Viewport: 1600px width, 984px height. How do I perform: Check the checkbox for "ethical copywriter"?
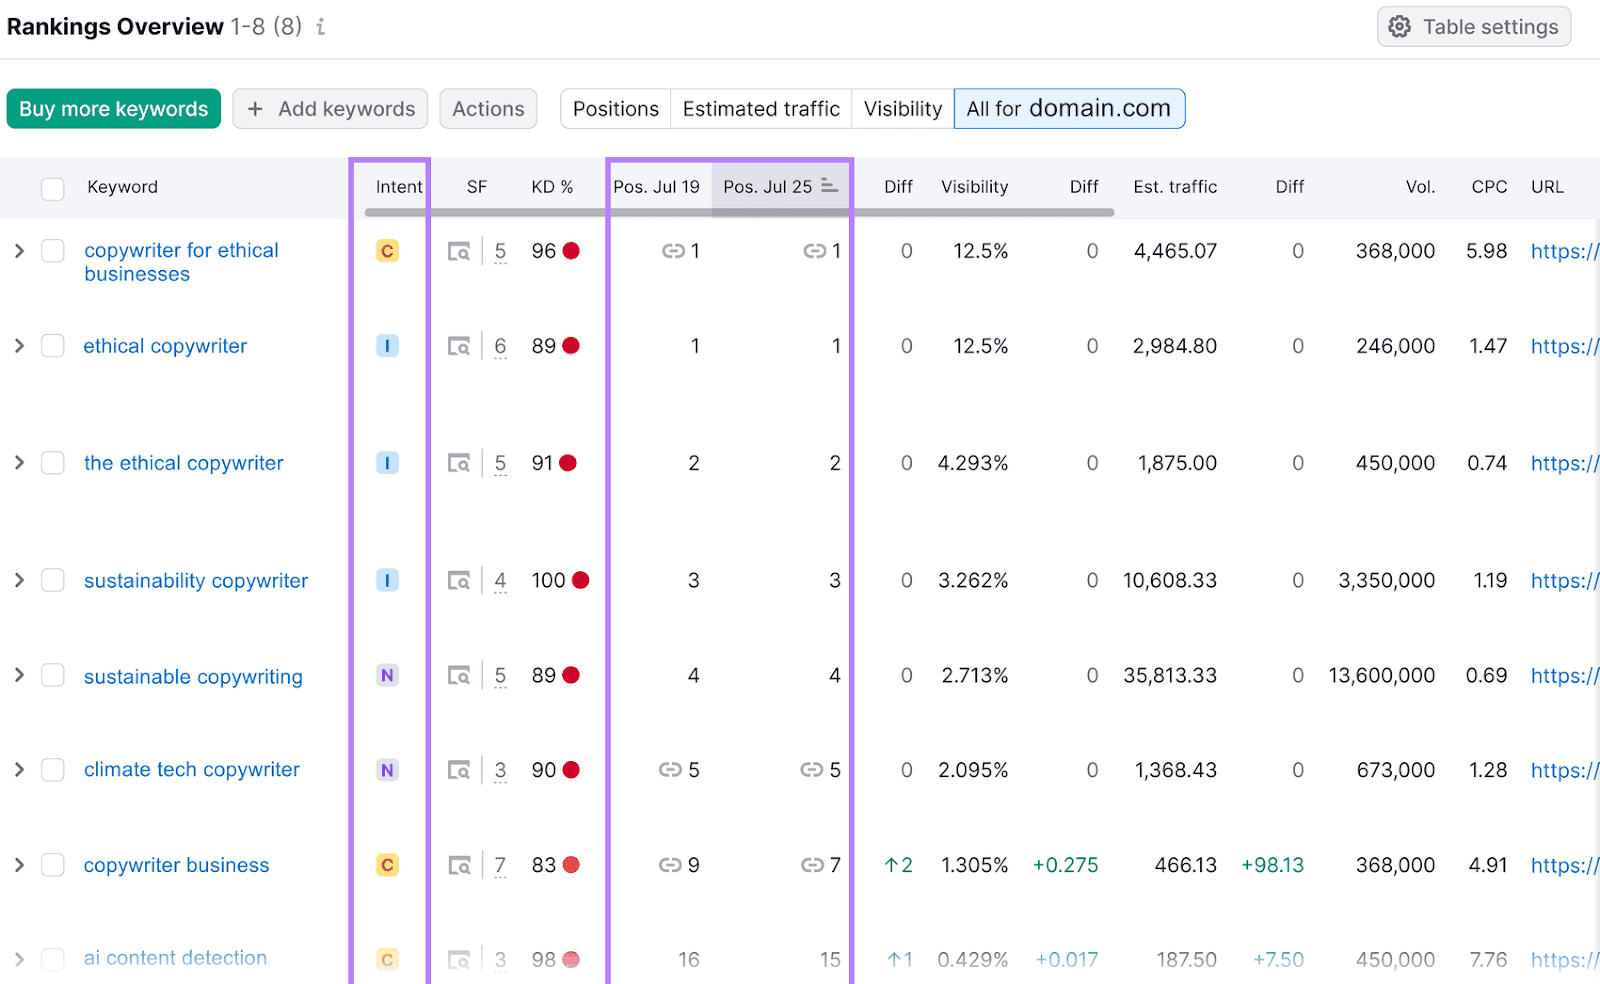click(53, 346)
